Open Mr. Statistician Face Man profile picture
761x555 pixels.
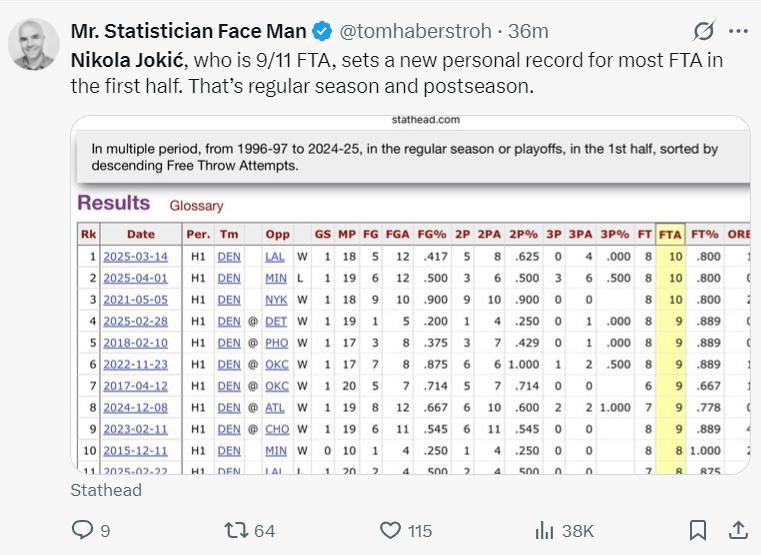[33, 44]
